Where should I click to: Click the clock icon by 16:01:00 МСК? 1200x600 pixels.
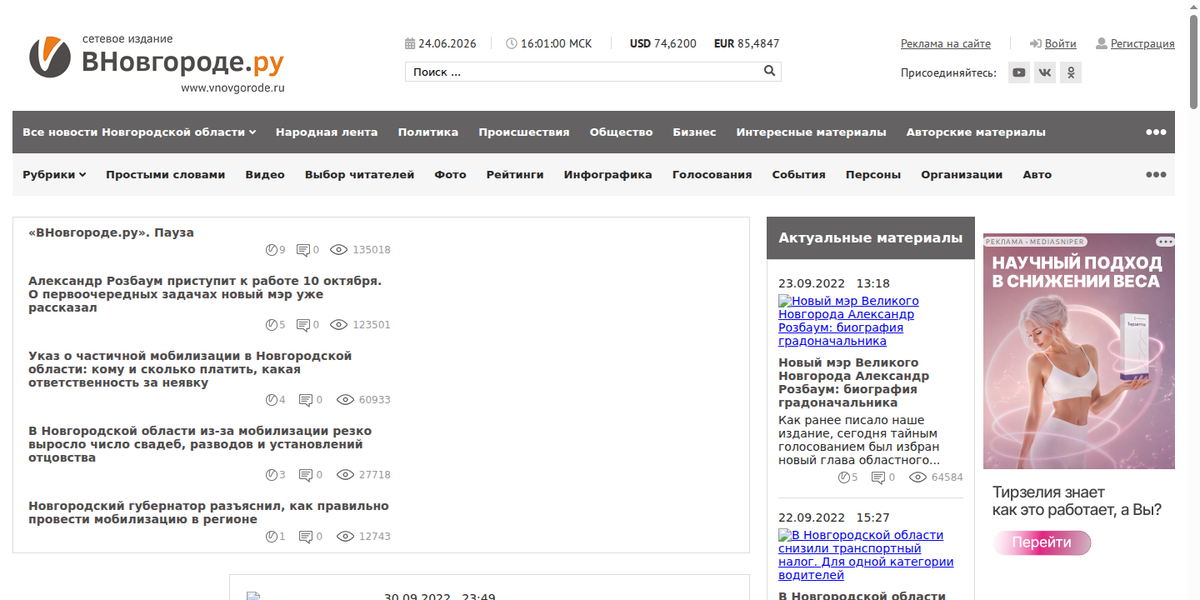[x=512, y=44]
